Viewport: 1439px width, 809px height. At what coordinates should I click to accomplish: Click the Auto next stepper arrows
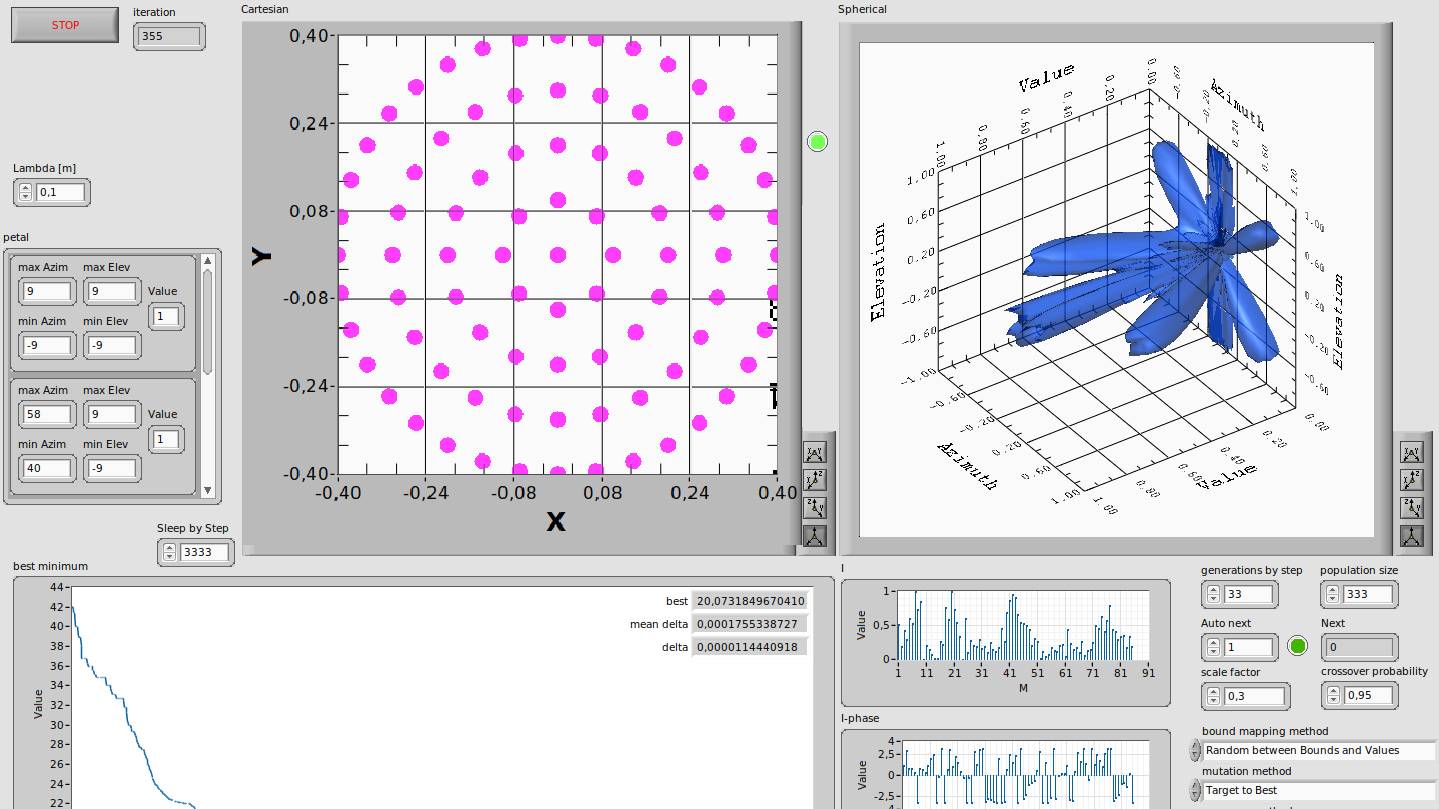[1214, 647]
